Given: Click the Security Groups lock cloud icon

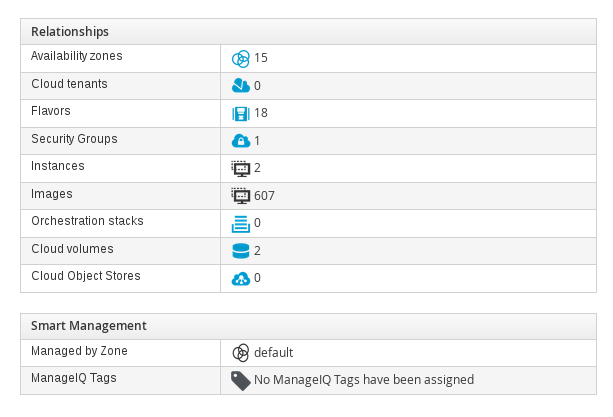Looking at the screenshot, I should [240, 141].
